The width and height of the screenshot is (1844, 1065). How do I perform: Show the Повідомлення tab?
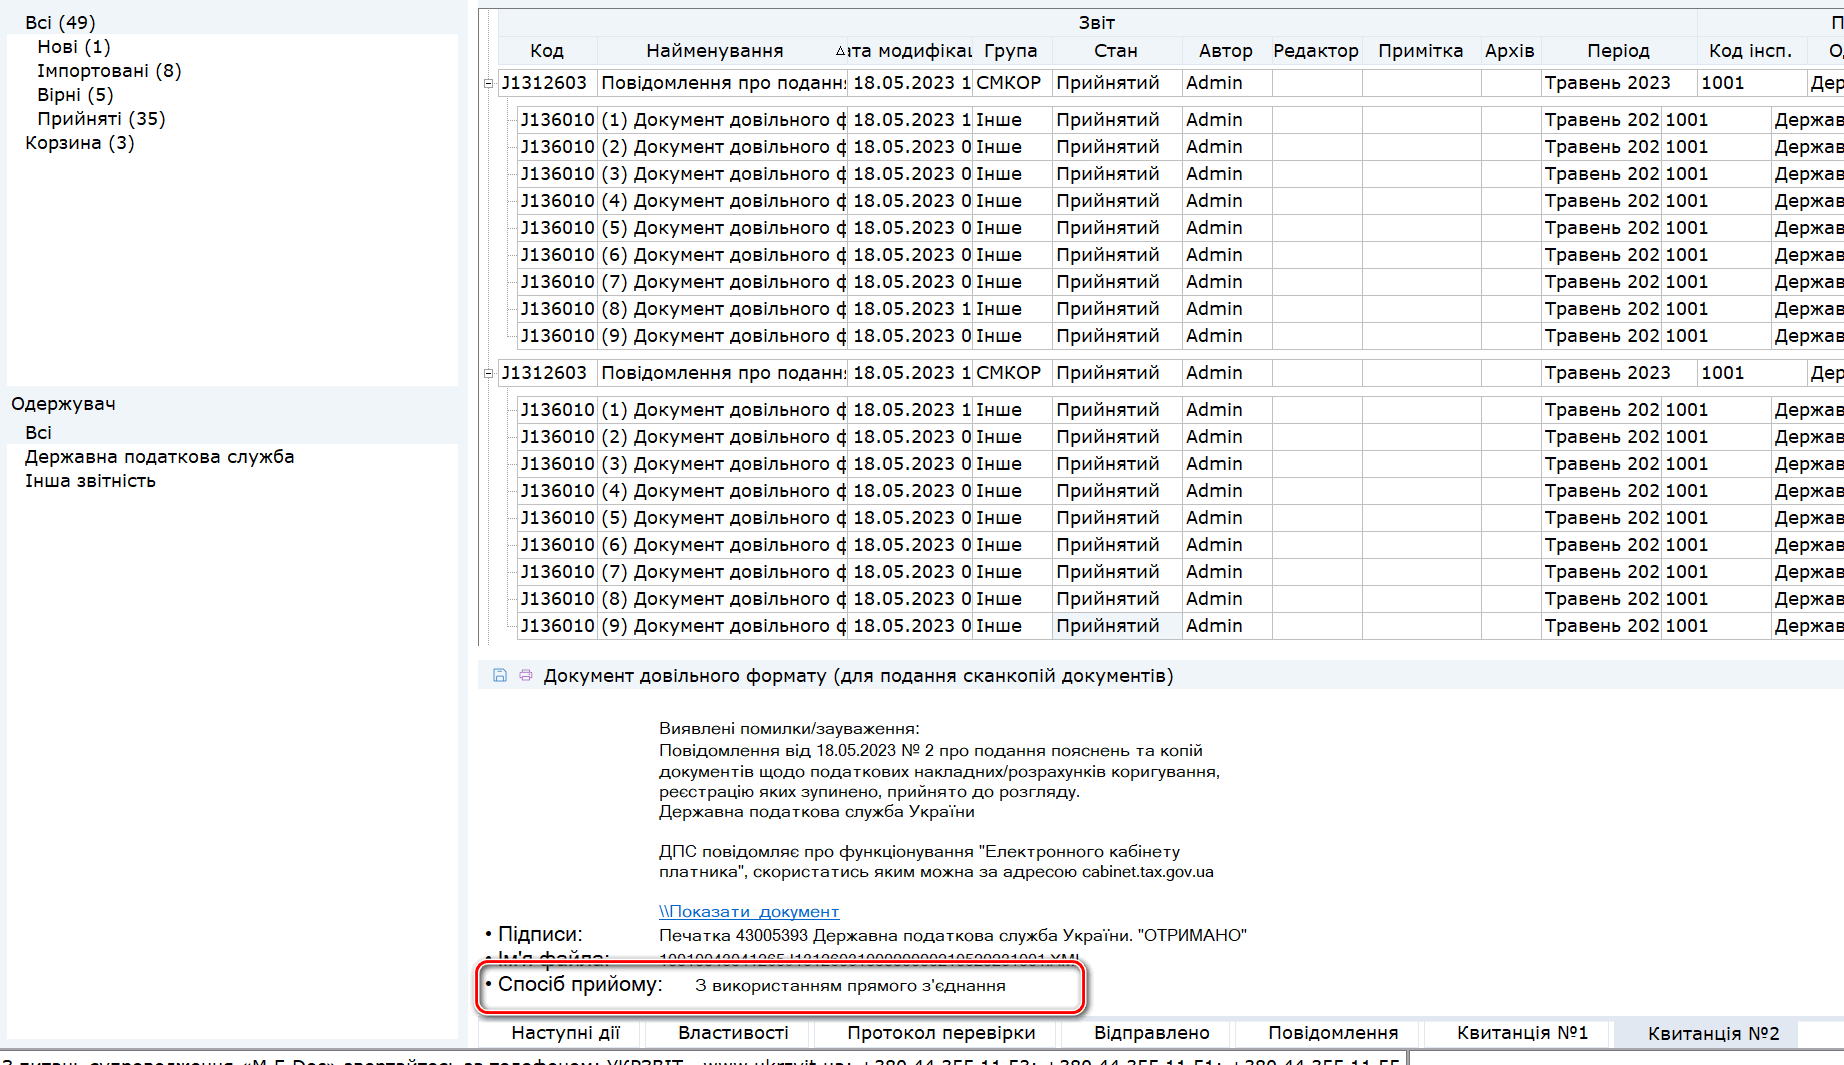click(x=1332, y=1033)
